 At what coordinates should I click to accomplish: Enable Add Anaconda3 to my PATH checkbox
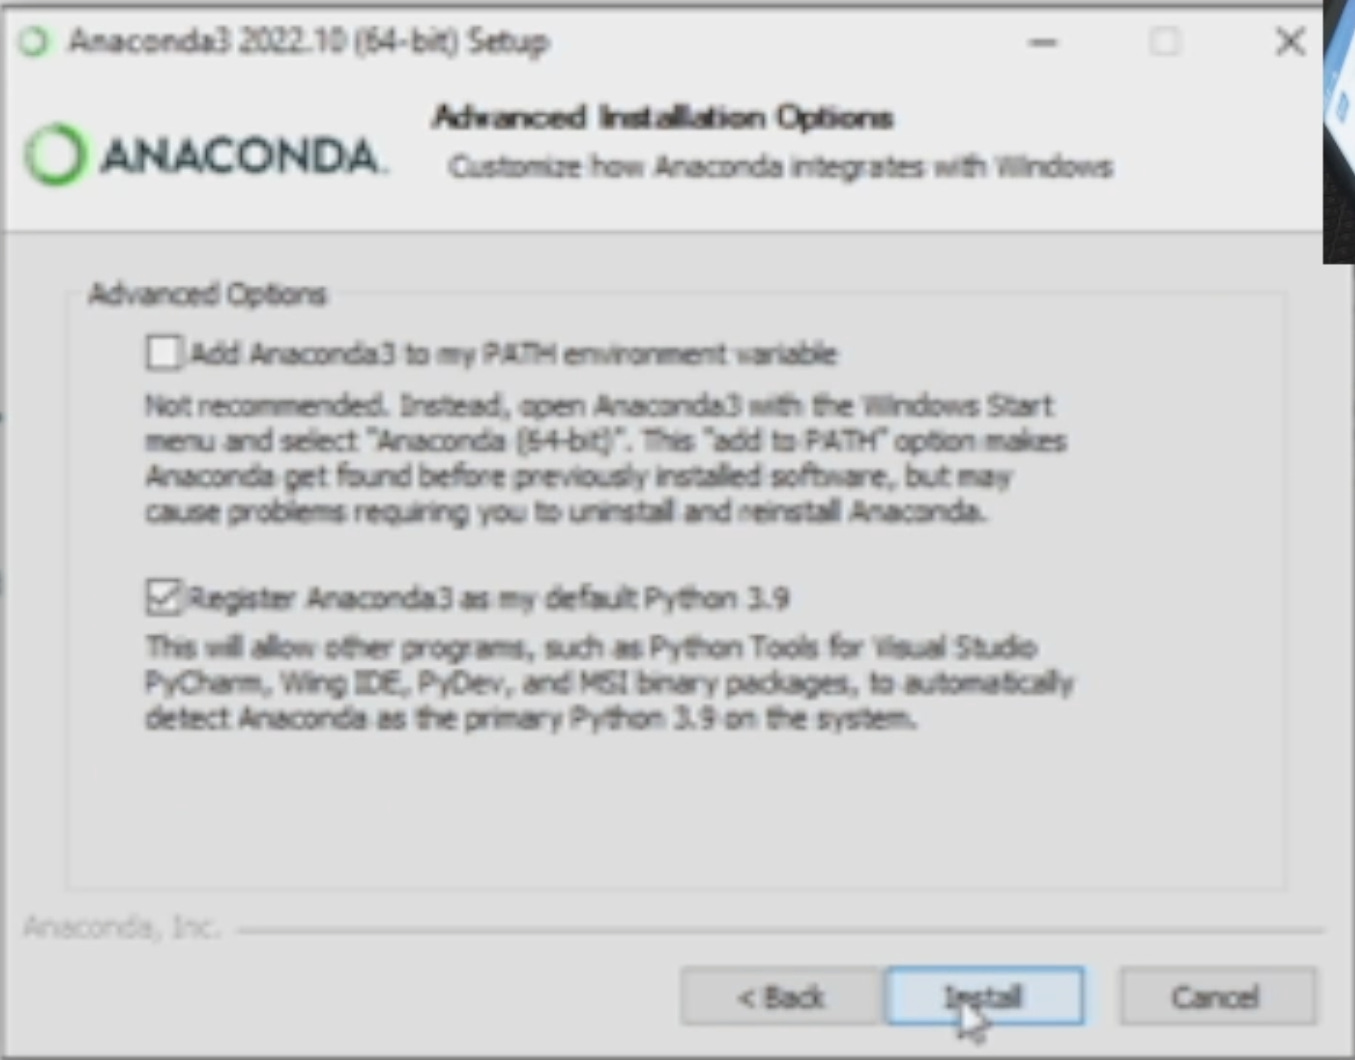click(x=164, y=353)
